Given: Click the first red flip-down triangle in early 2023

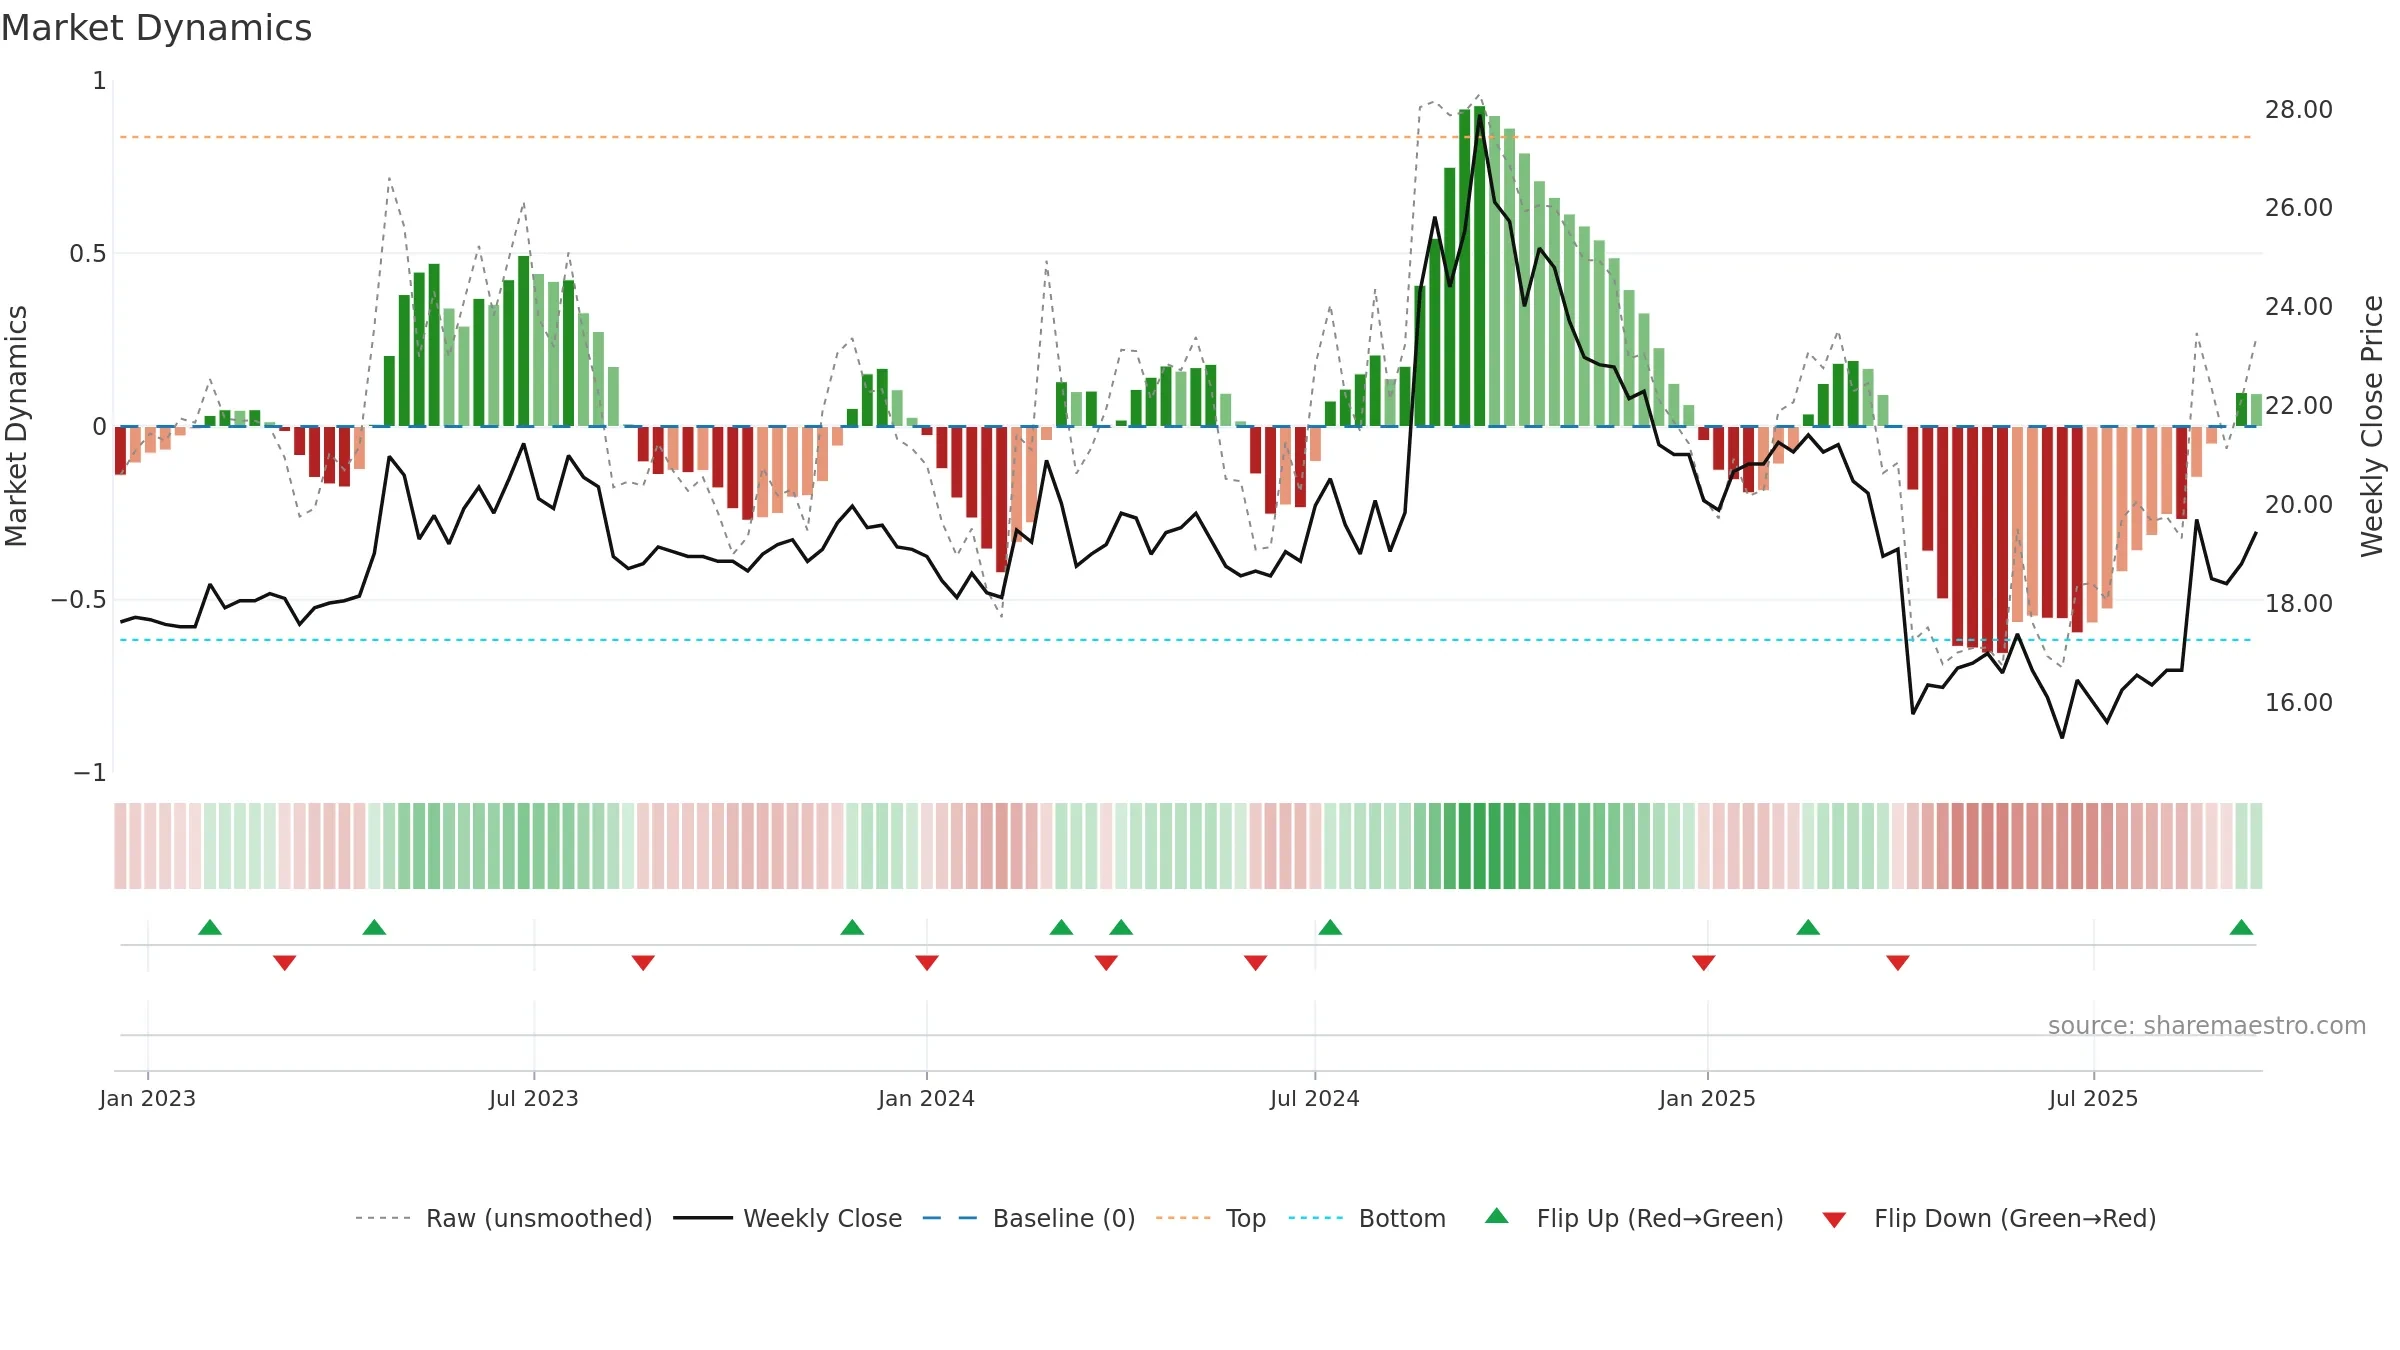Looking at the screenshot, I should [x=285, y=963].
